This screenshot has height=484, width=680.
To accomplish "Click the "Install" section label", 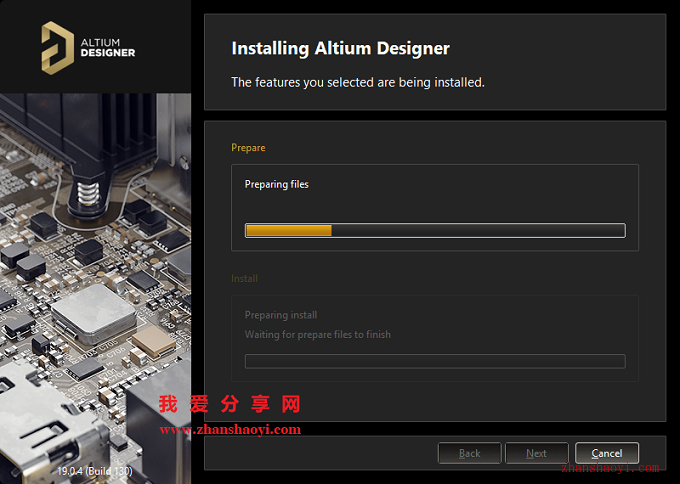I will [x=244, y=278].
